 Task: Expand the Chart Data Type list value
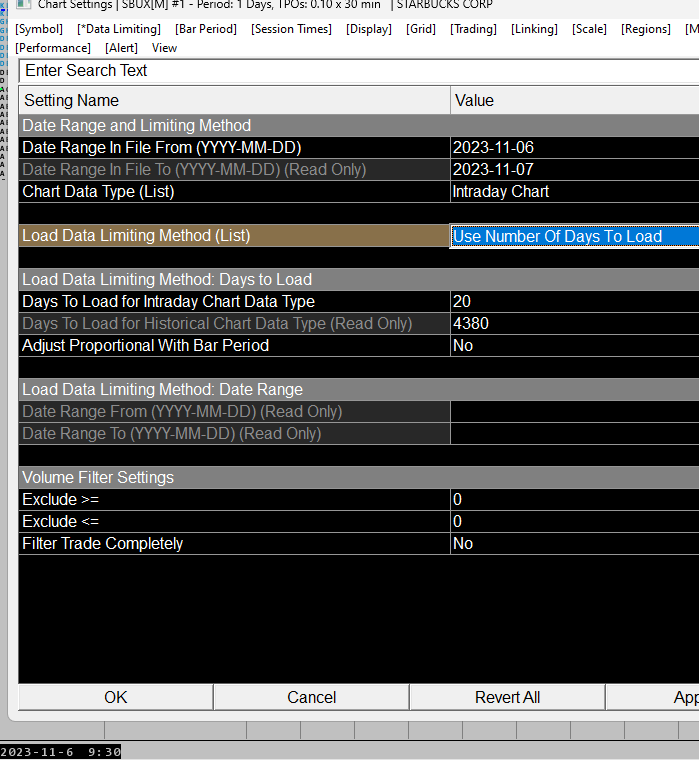tap(575, 192)
